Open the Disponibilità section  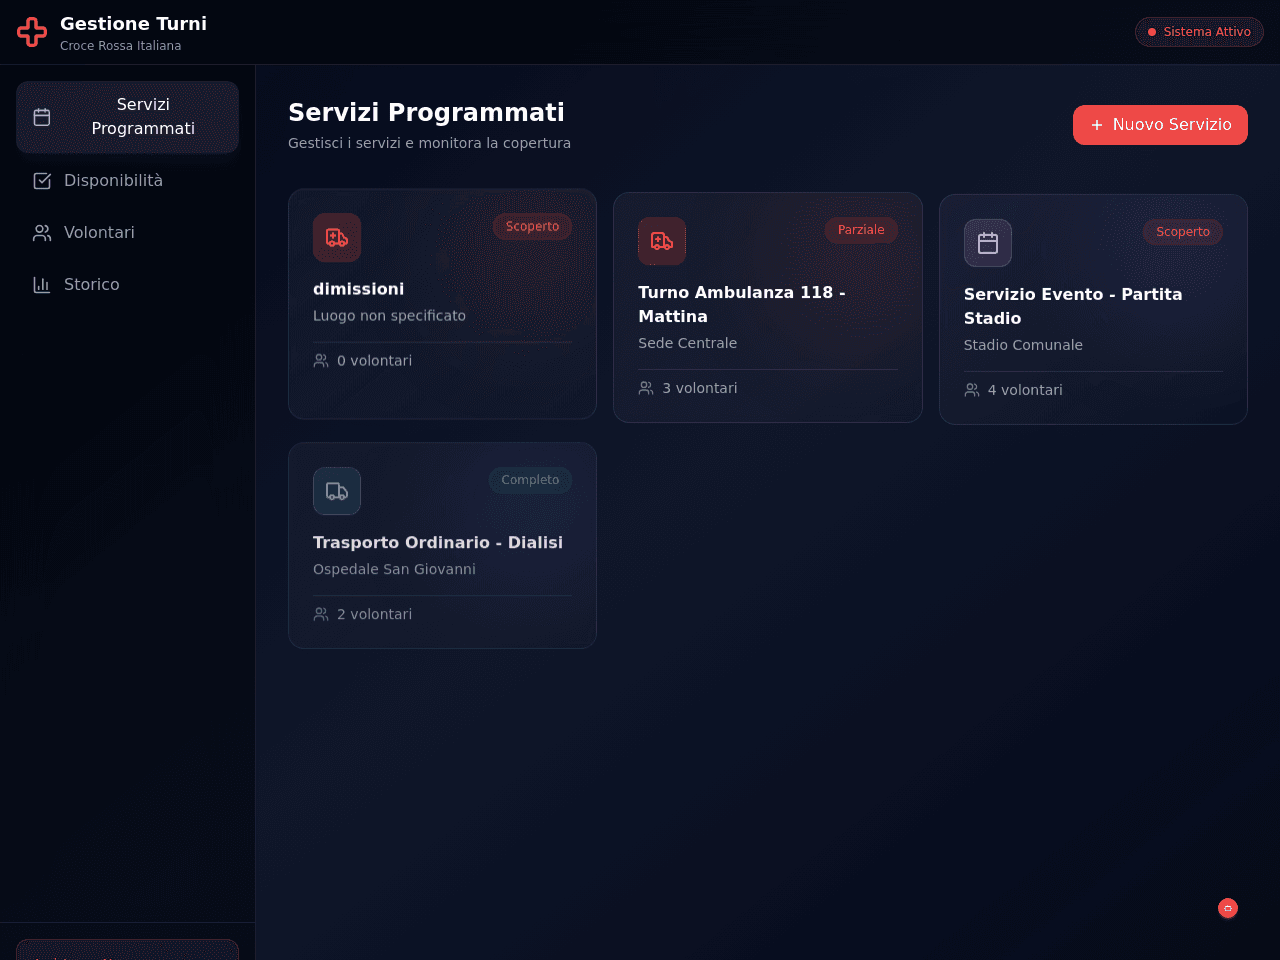tap(127, 181)
